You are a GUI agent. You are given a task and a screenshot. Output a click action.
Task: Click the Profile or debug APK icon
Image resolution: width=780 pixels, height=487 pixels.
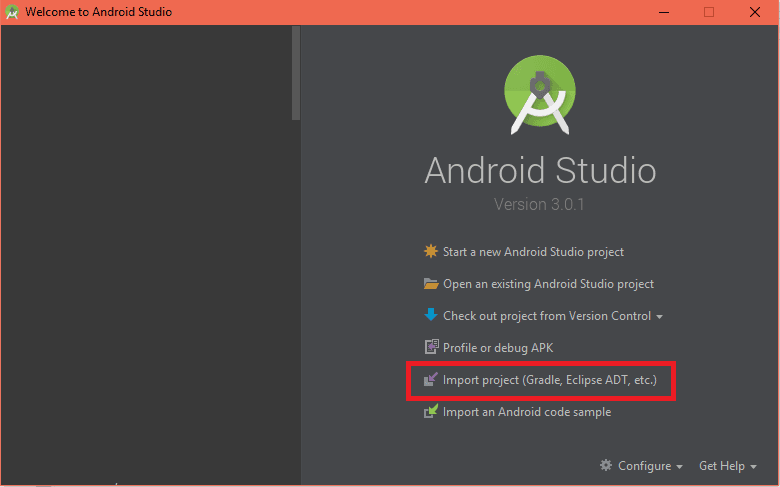[x=431, y=348]
